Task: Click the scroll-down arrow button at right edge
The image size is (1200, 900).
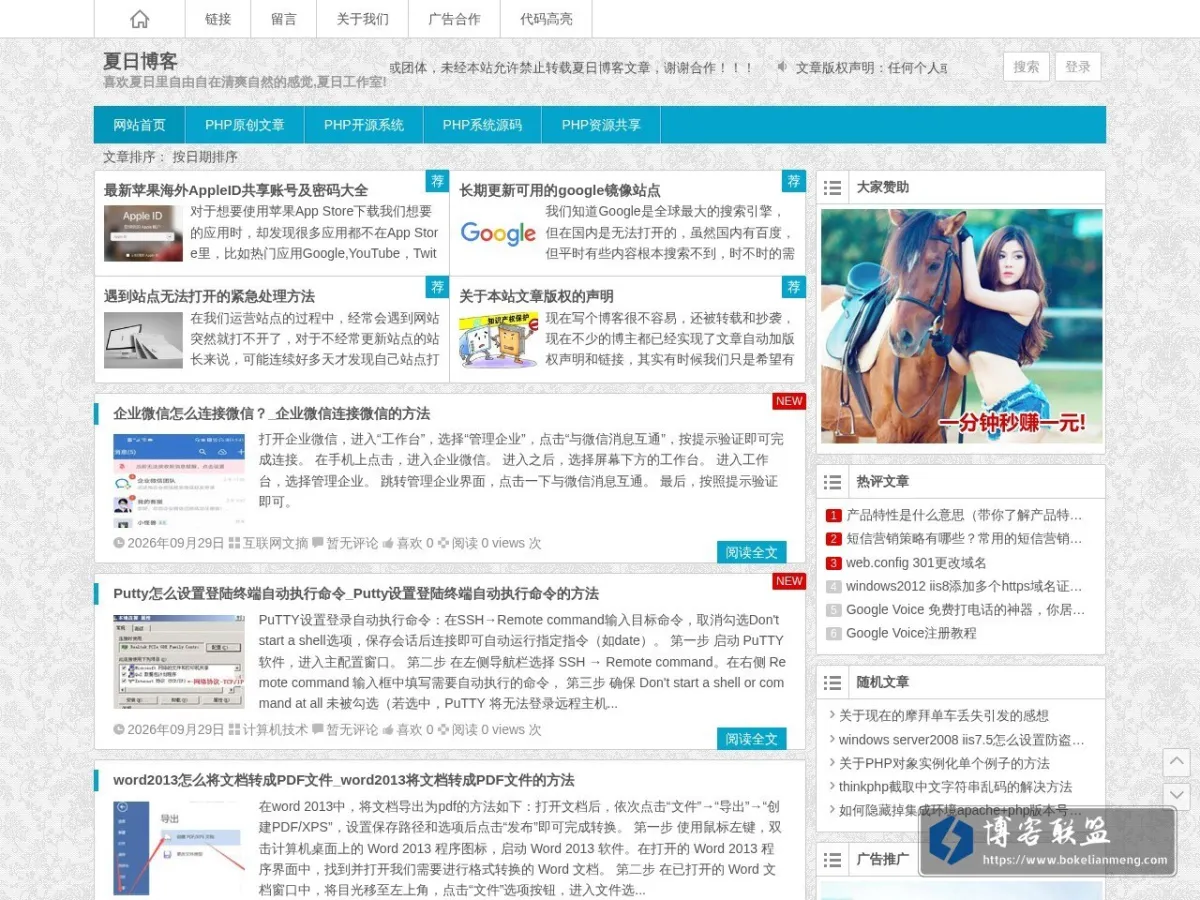Action: [x=1176, y=796]
